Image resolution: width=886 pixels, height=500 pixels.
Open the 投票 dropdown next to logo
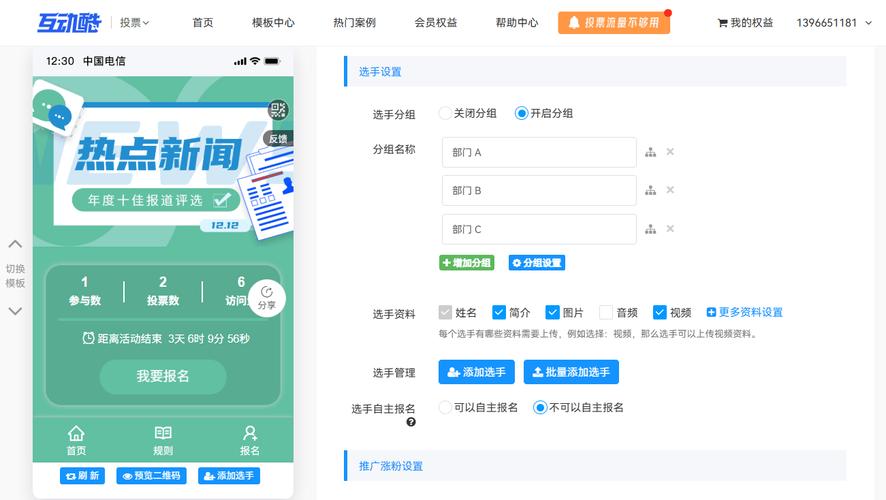click(x=134, y=22)
